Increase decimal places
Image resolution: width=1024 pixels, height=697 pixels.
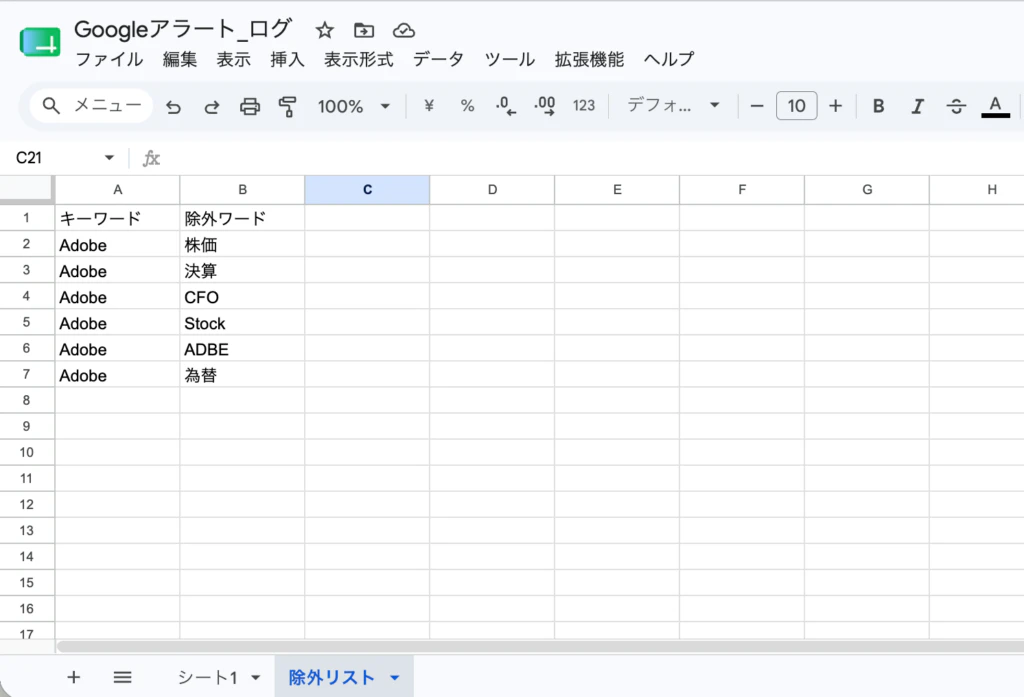click(545, 106)
